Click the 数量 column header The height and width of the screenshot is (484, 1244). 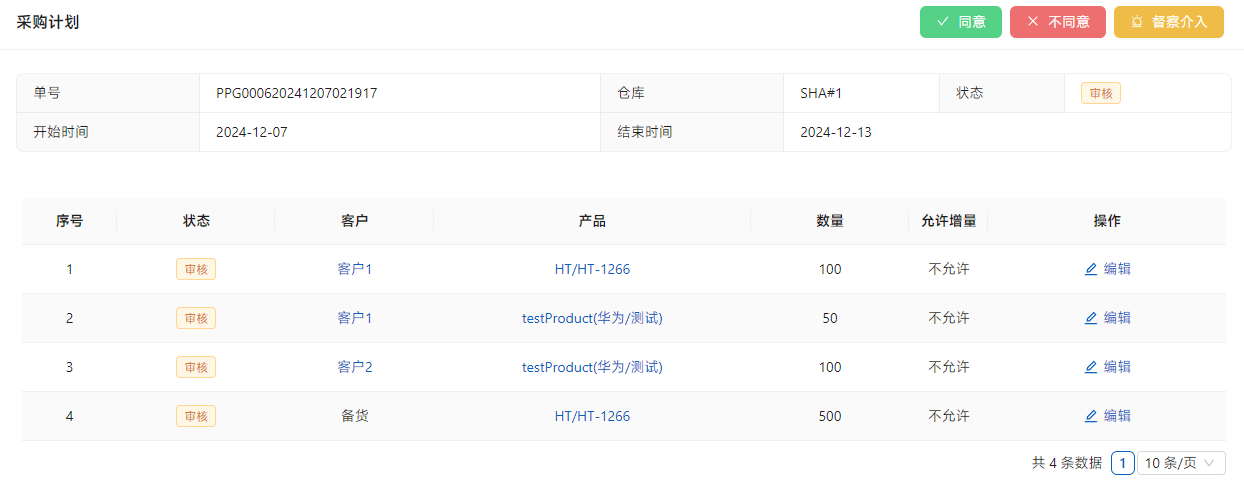(x=830, y=221)
